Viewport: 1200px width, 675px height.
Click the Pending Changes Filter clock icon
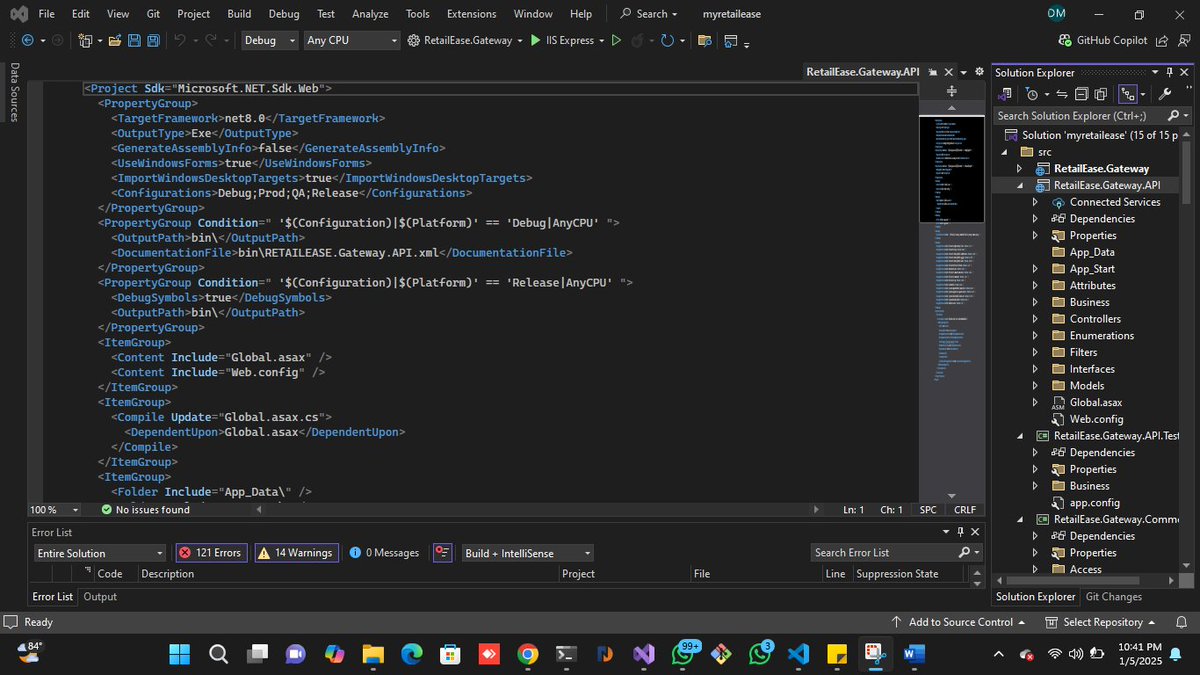tap(1032, 94)
